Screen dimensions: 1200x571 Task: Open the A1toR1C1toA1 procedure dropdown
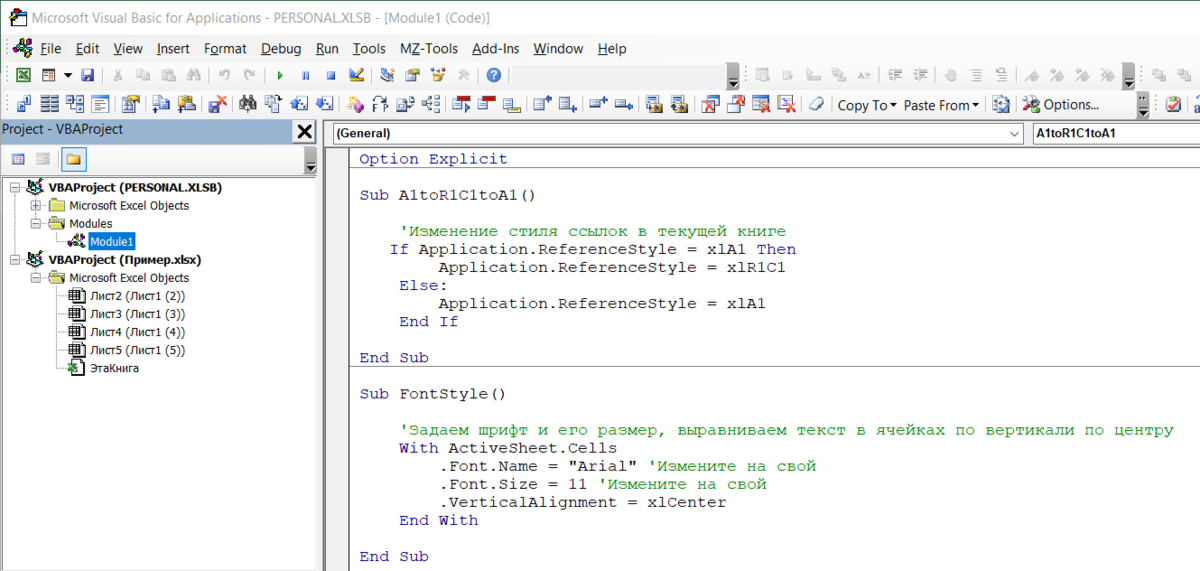pos(1115,133)
